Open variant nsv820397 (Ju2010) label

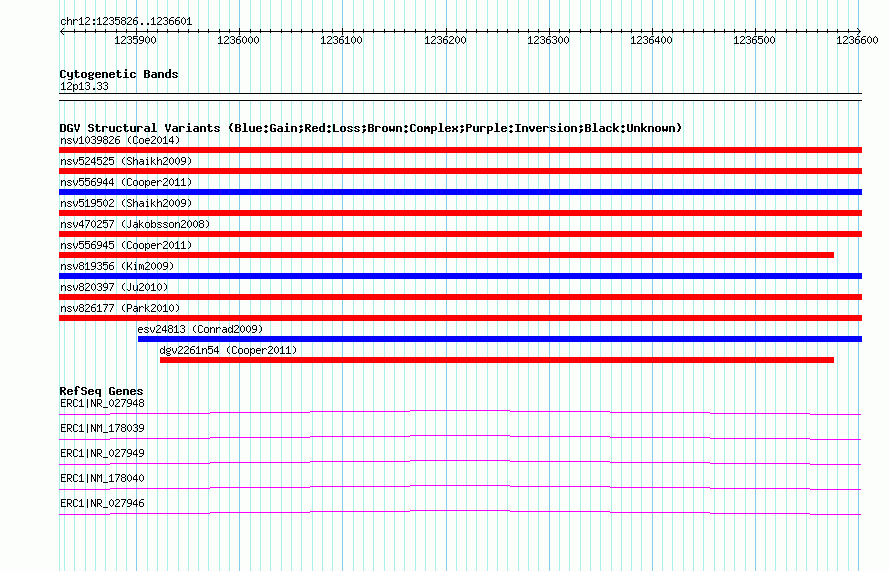(114, 287)
